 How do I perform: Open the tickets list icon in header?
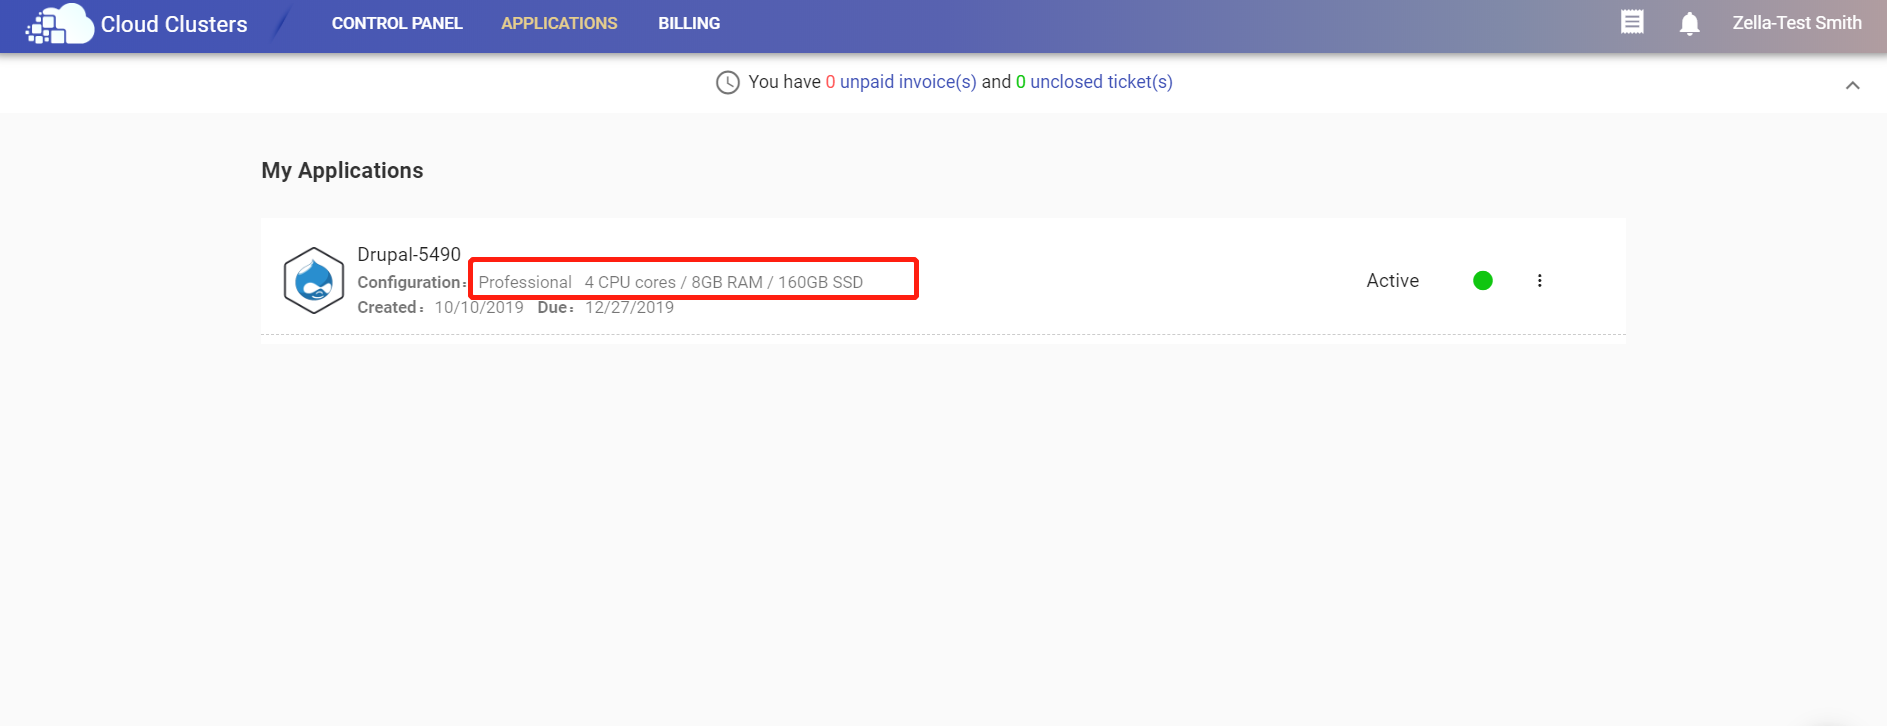click(1632, 22)
